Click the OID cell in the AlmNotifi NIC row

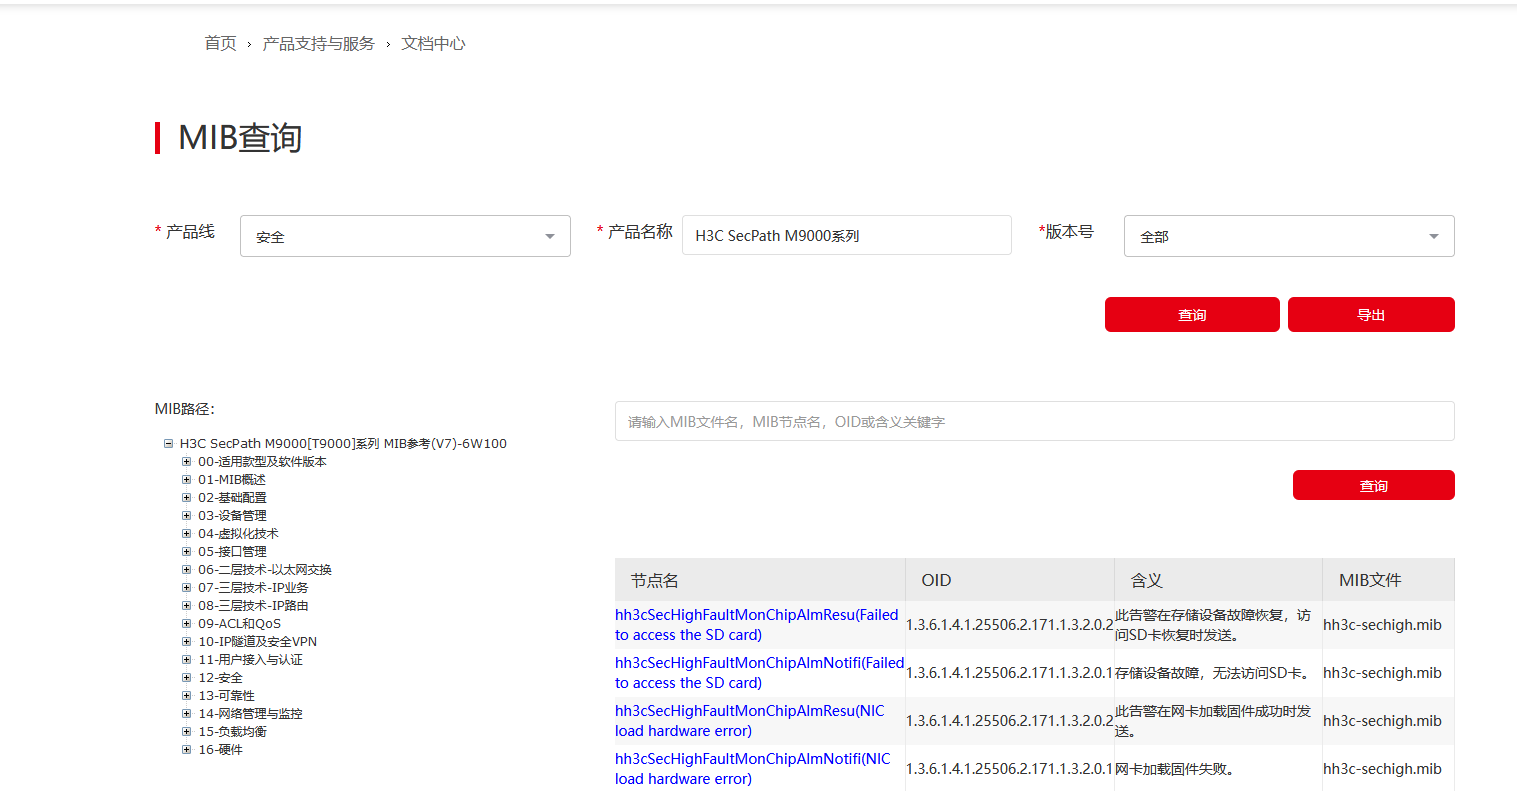click(x=1010, y=769)
